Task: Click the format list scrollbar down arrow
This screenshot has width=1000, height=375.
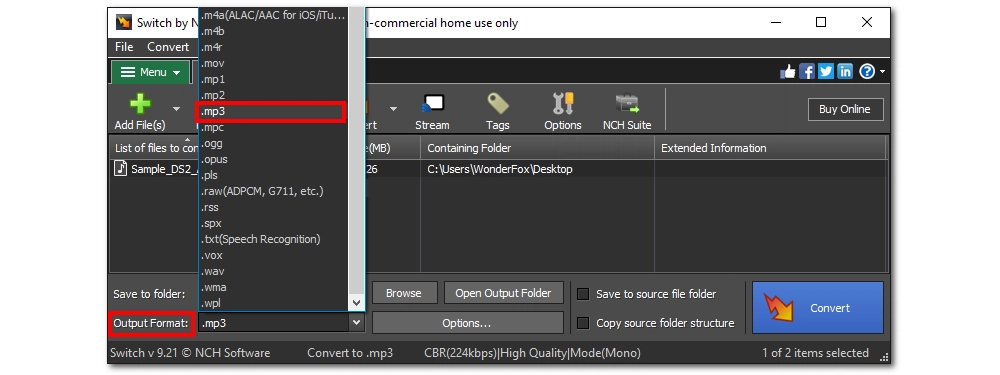Action: [357, 304]
